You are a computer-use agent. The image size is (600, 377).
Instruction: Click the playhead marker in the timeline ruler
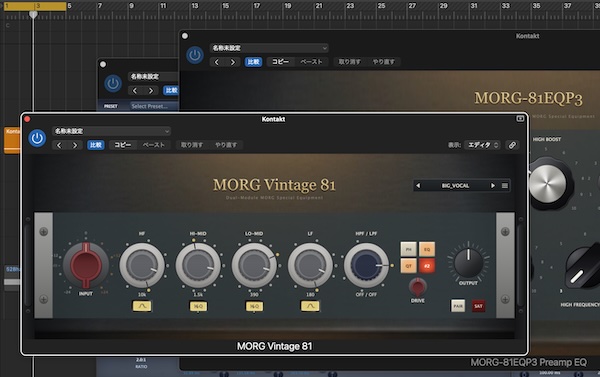click(33, 14)
